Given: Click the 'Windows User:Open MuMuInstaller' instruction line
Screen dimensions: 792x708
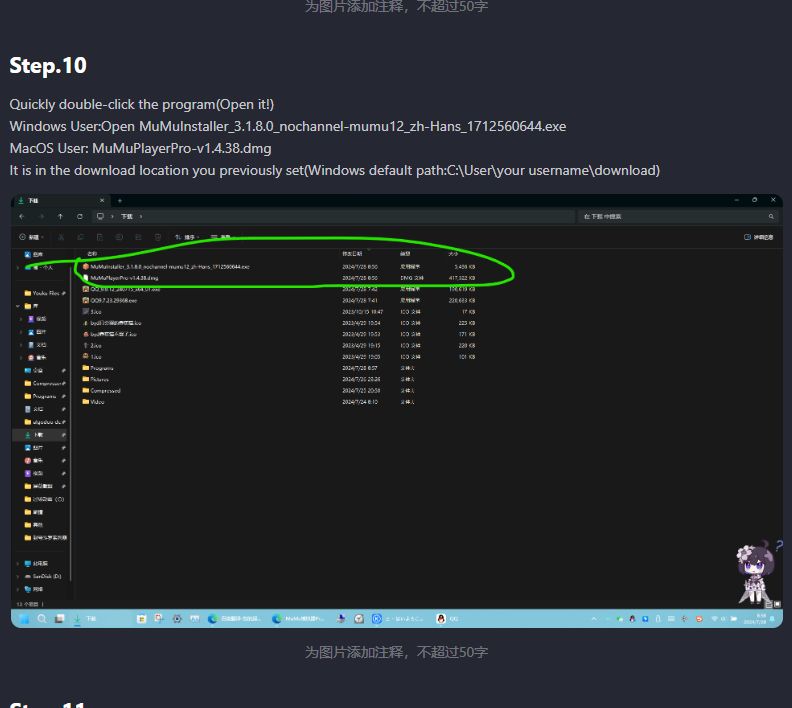Looking at the screenshot, I should [287, 126].
